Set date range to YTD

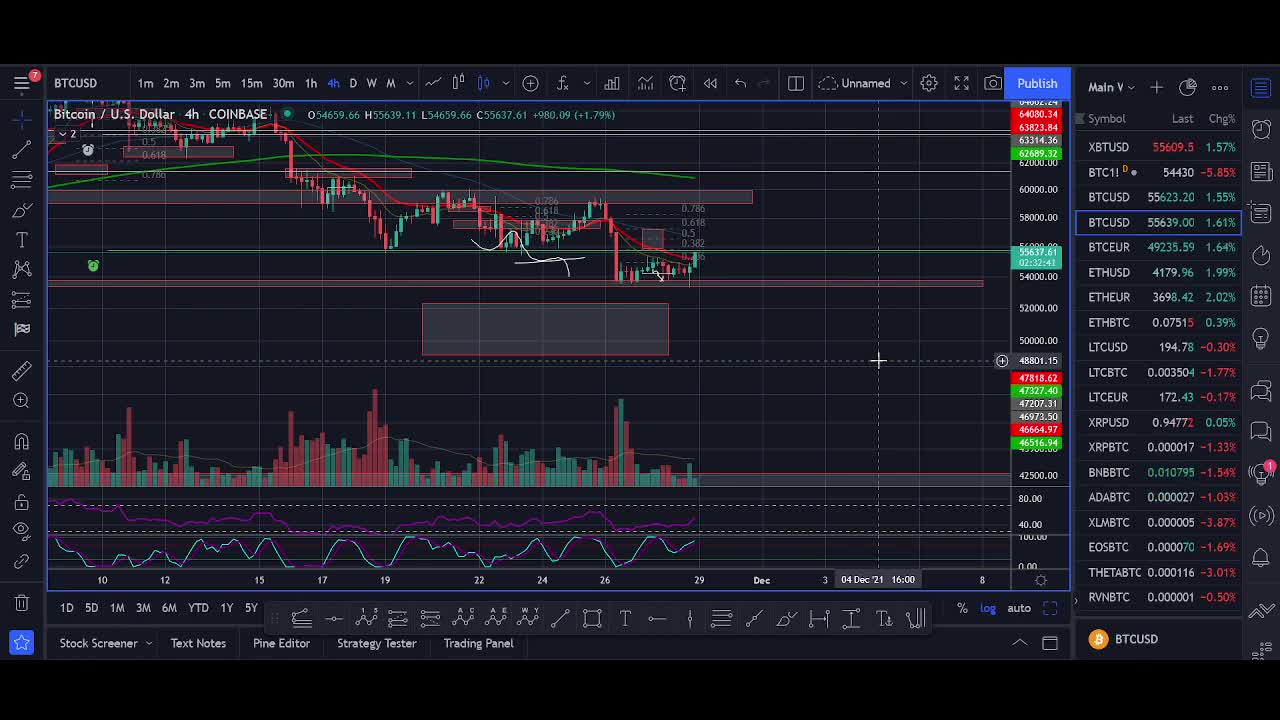pyautogui.click(x=198, y=608)
